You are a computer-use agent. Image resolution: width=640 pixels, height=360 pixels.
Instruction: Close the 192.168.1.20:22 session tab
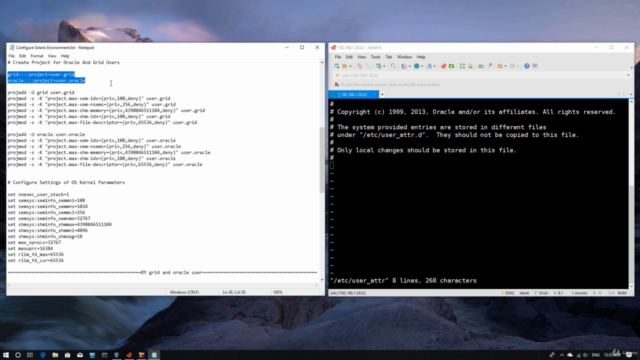tap(375, 95)
